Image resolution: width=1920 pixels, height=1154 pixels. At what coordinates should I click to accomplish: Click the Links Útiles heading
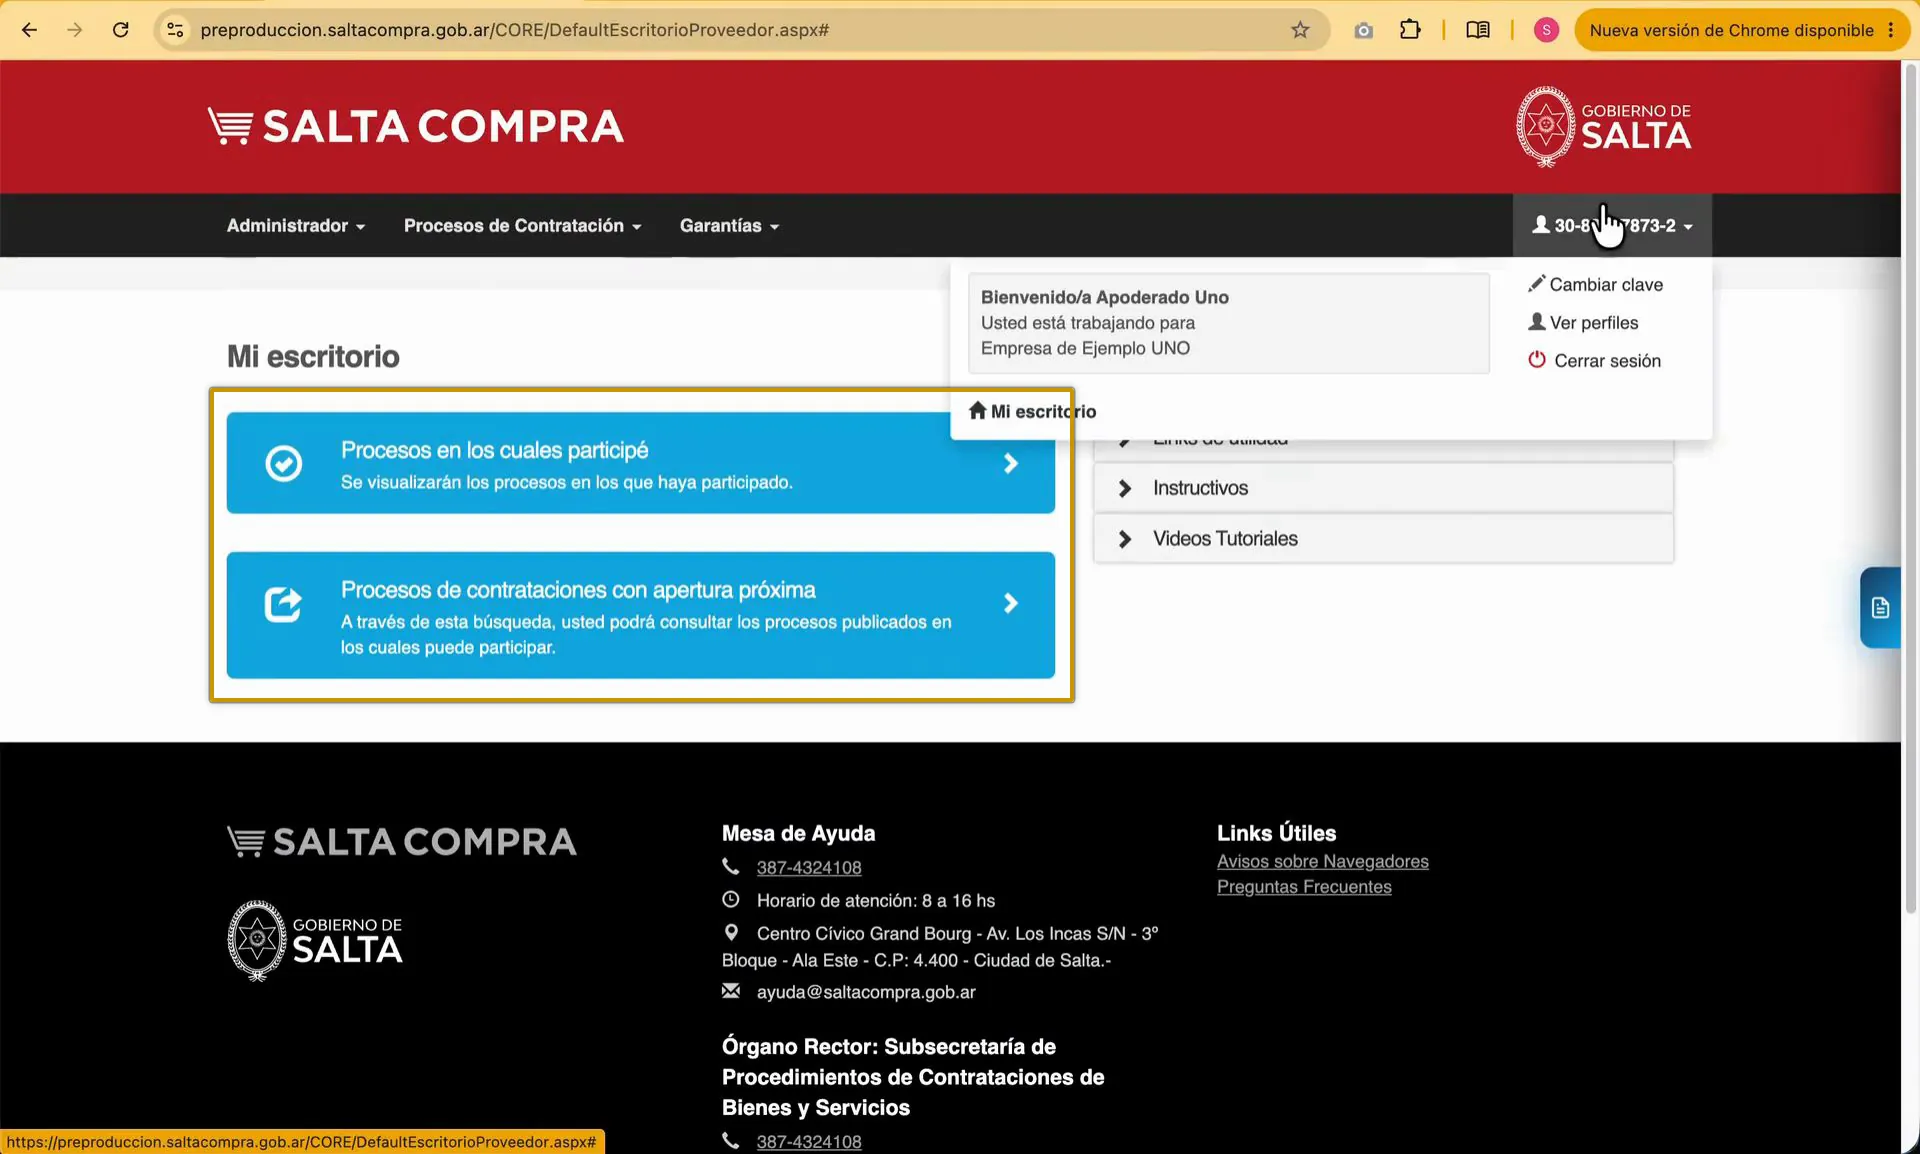1276,833
